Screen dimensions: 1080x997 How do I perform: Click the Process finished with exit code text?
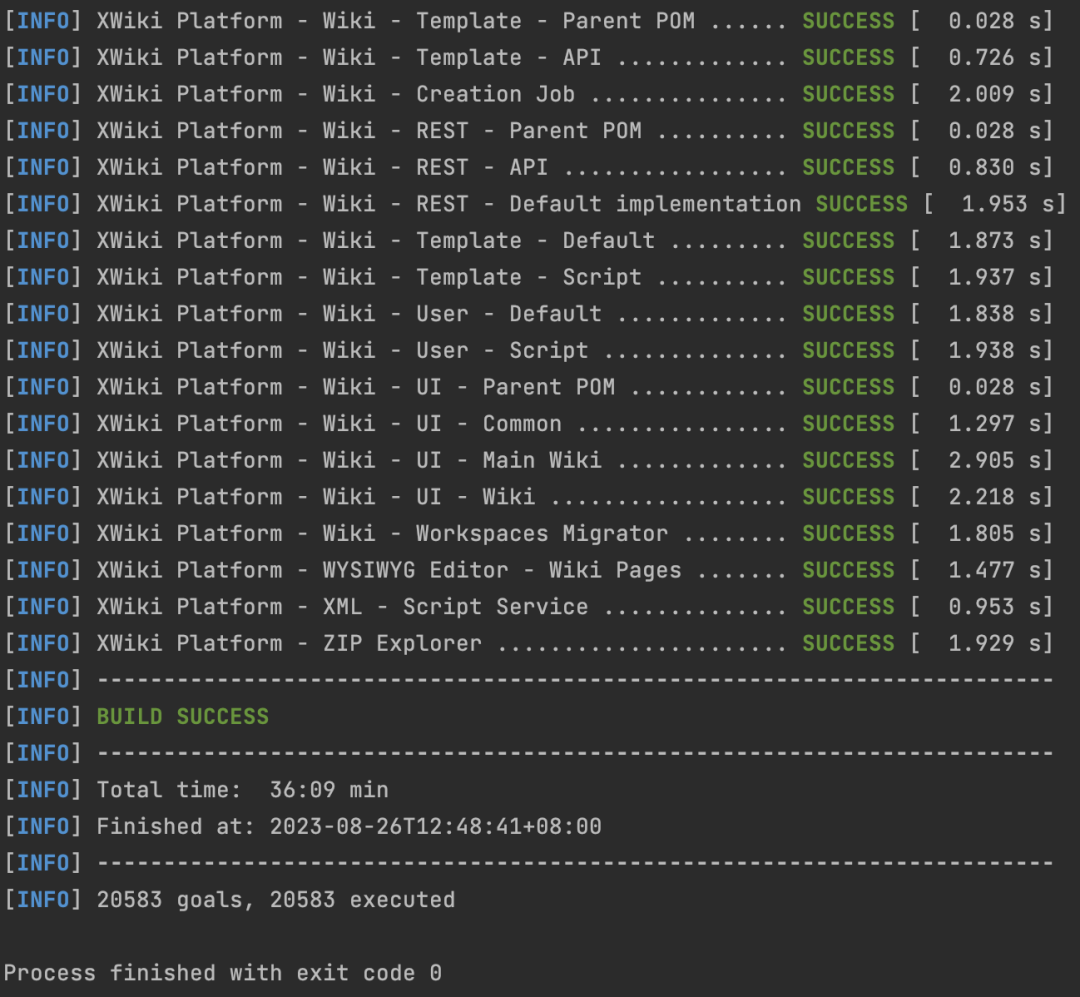[x=222, y=973]
